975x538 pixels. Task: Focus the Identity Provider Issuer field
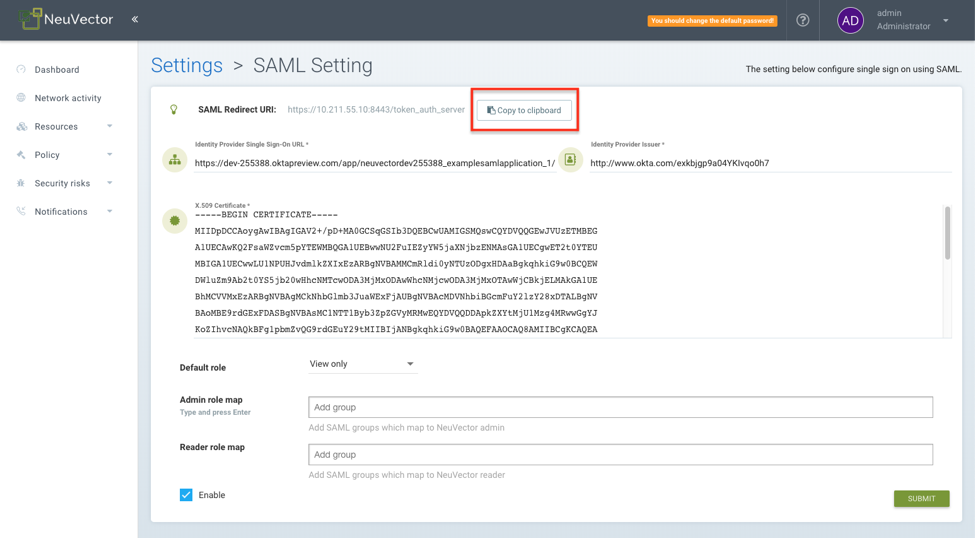pyautogui.click(x=770, y=163)
